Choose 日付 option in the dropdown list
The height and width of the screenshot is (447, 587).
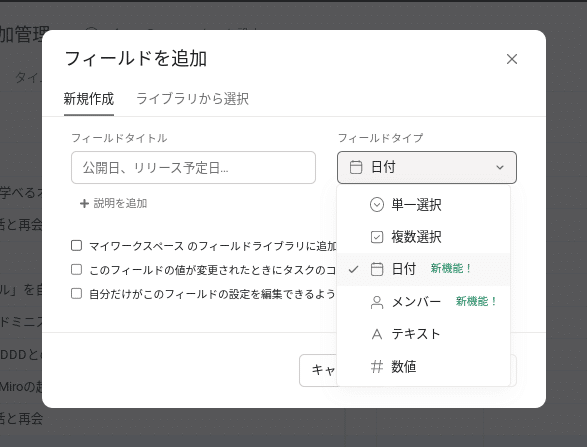pos(423,269)
